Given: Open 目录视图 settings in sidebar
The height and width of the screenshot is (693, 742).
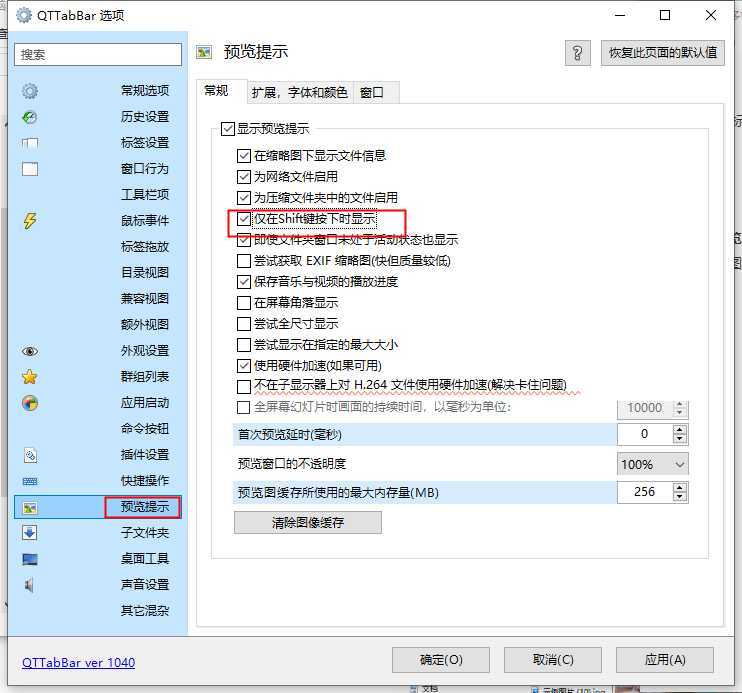Looking at the screenshot, I should coord(145,273).
